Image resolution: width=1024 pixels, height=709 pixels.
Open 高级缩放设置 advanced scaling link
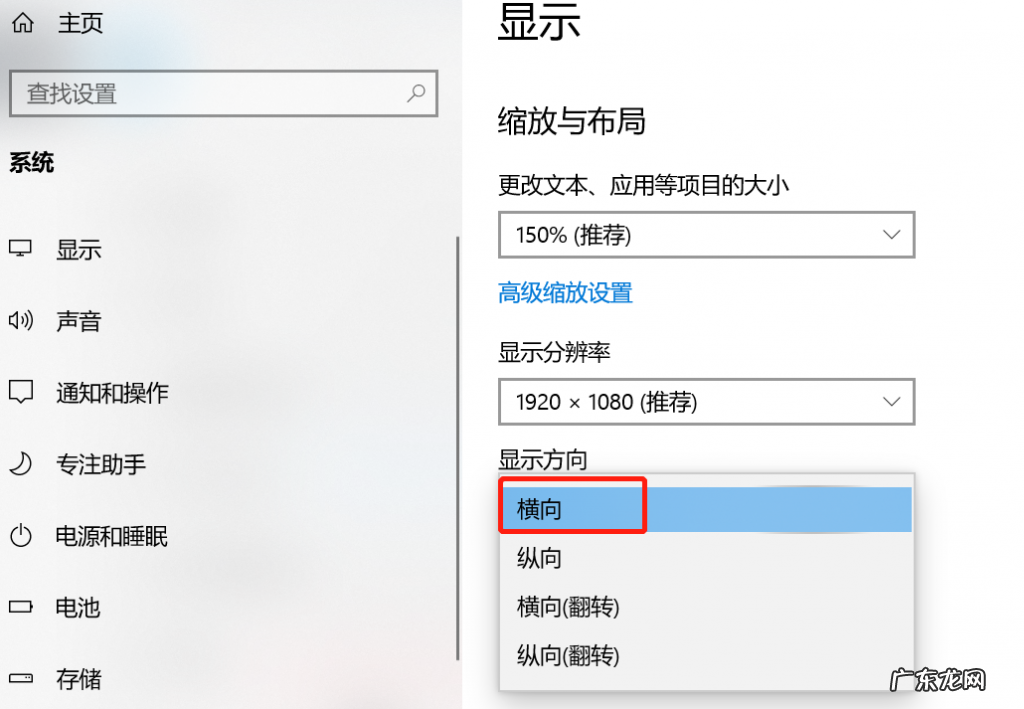pyautogui.click(x=565, y=293)
